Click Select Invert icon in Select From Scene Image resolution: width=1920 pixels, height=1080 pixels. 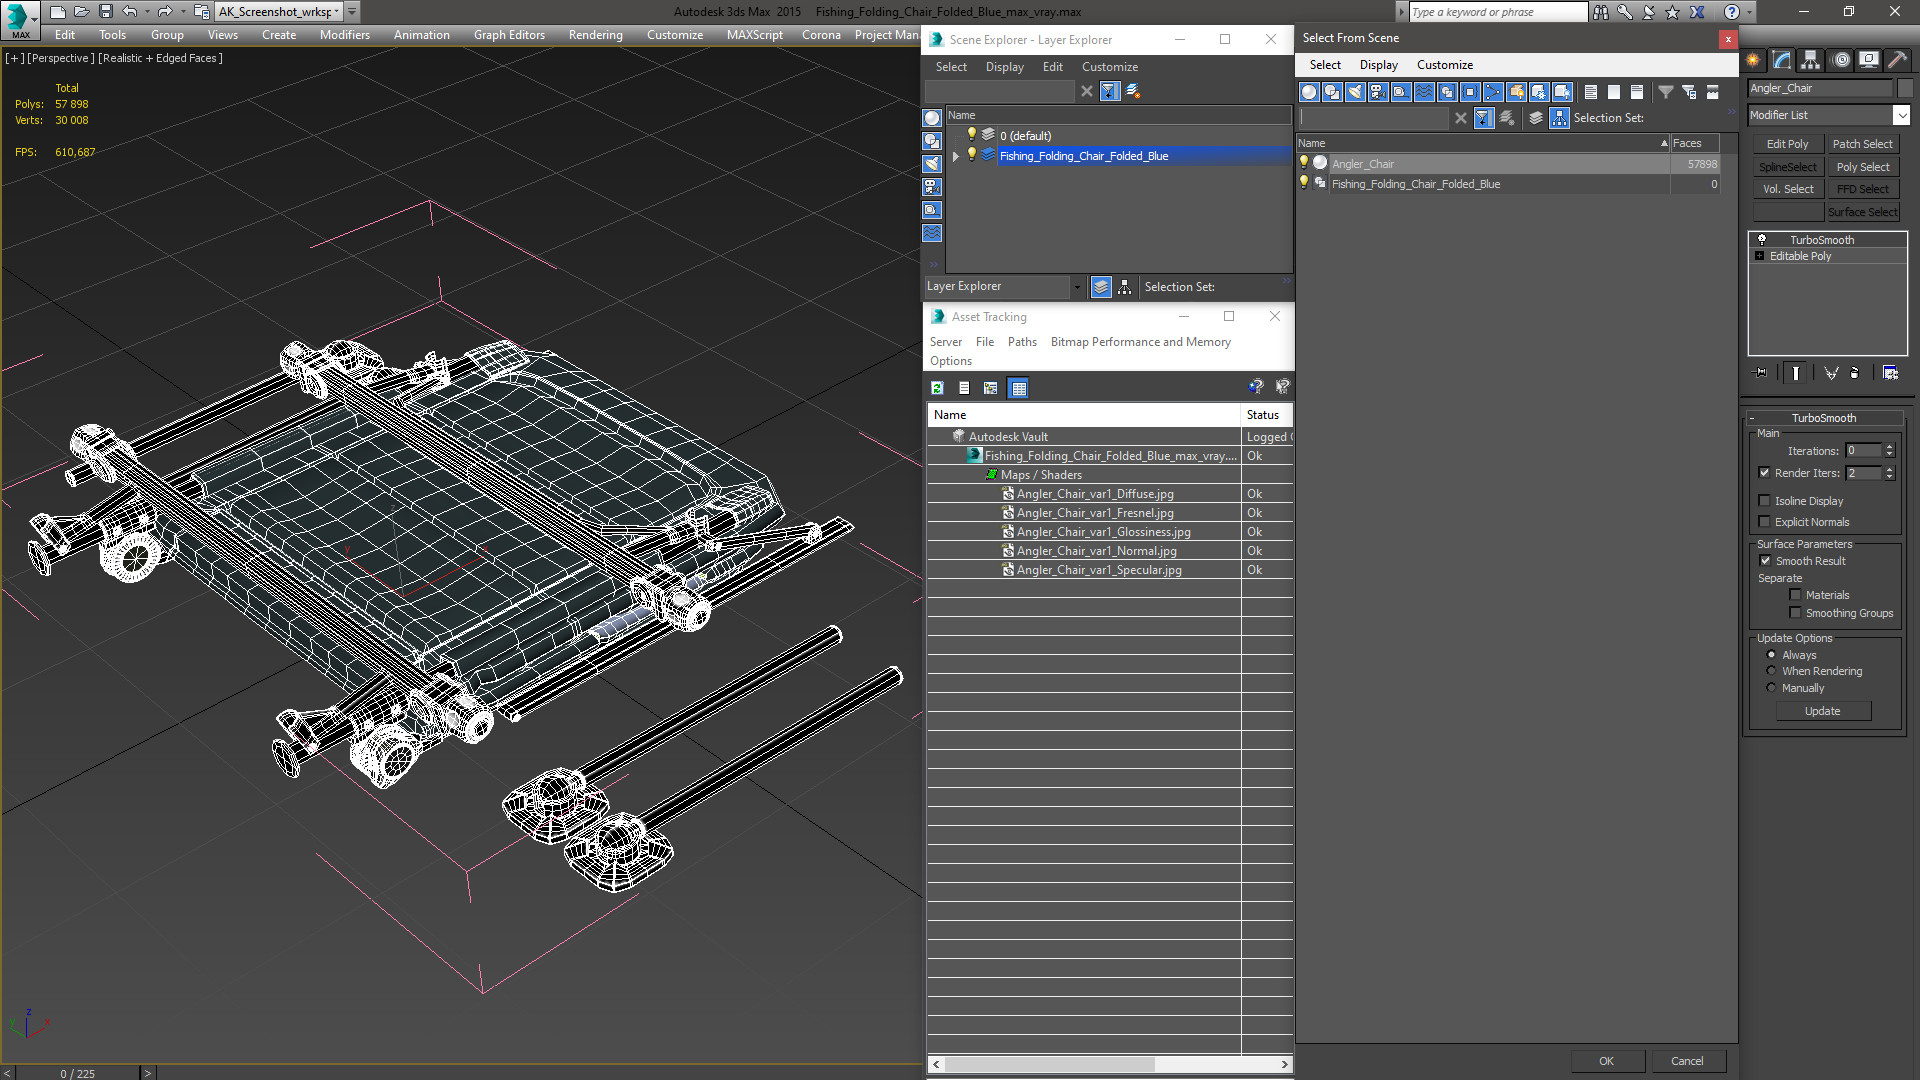[x=1637, y=92]
